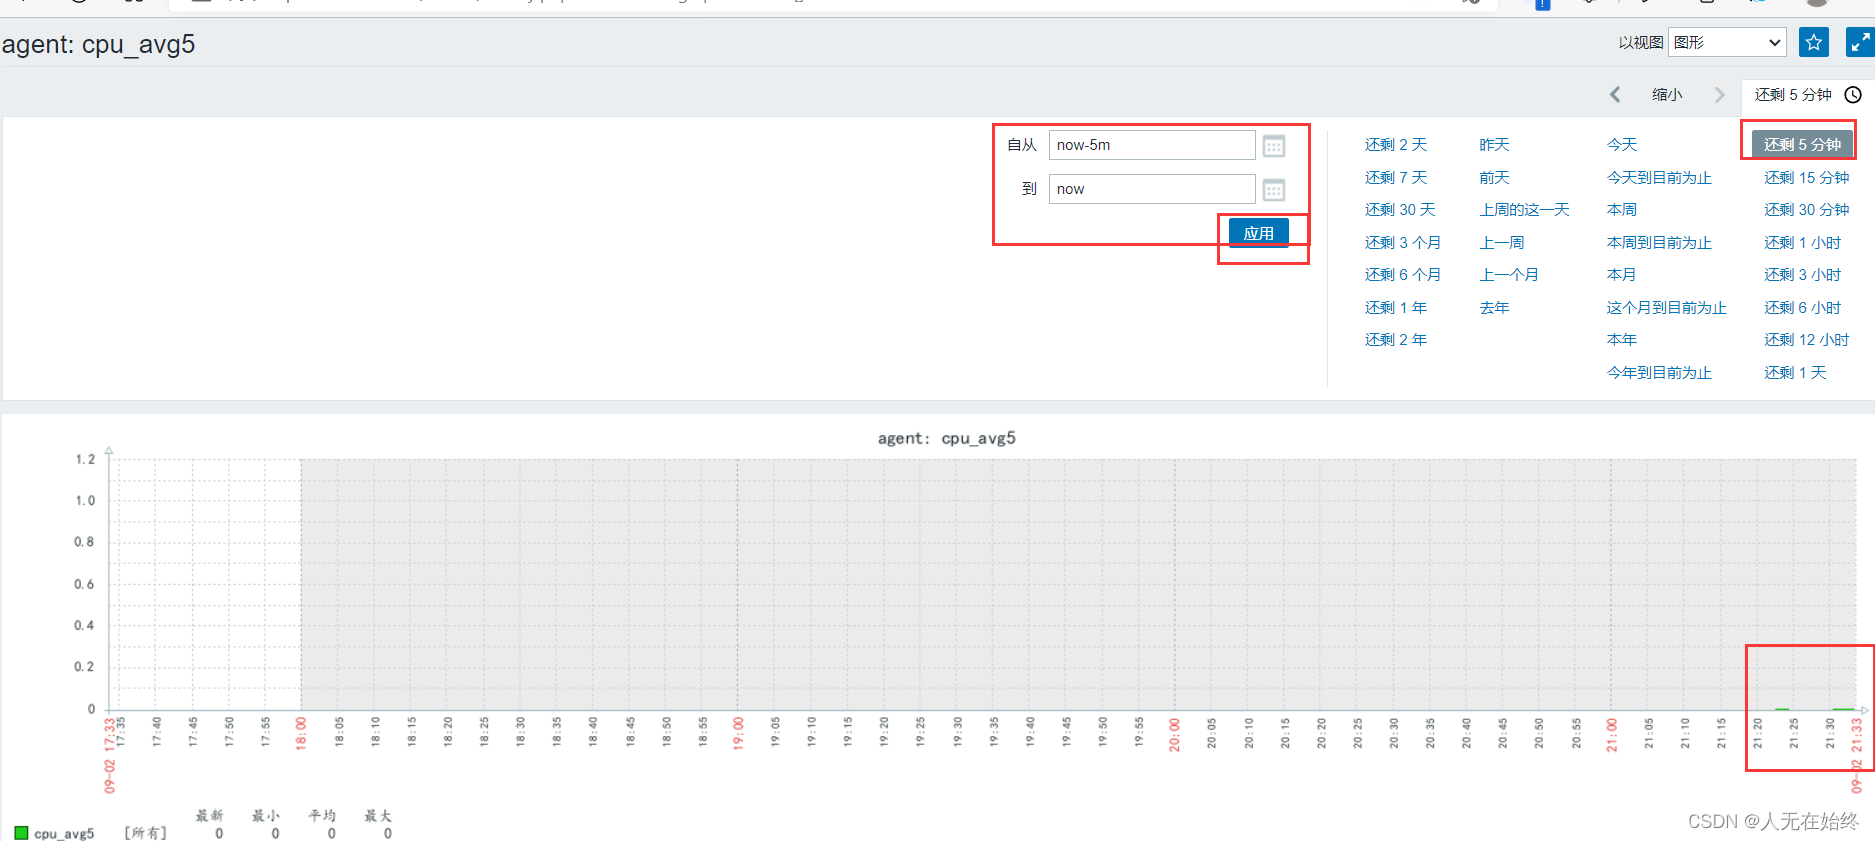Select 昨天 time range

point(1494,145)
